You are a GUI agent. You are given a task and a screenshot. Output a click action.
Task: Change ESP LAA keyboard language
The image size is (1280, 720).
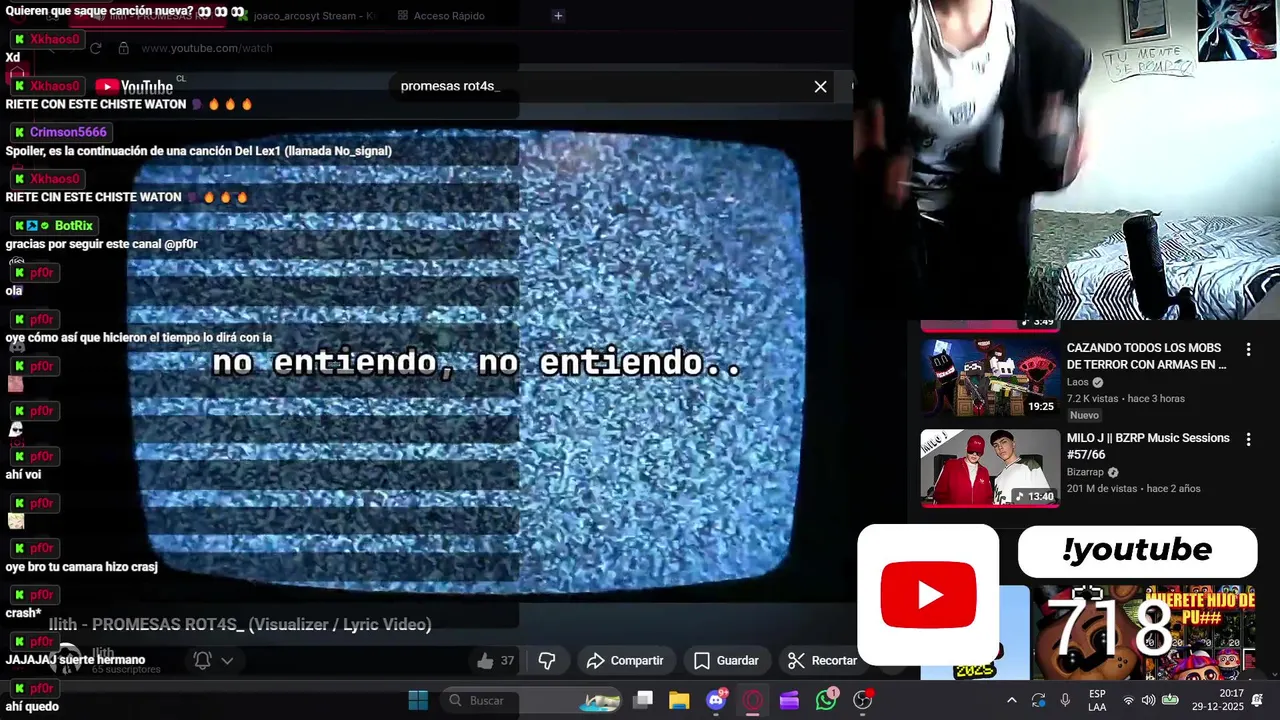coord(1097,700)
